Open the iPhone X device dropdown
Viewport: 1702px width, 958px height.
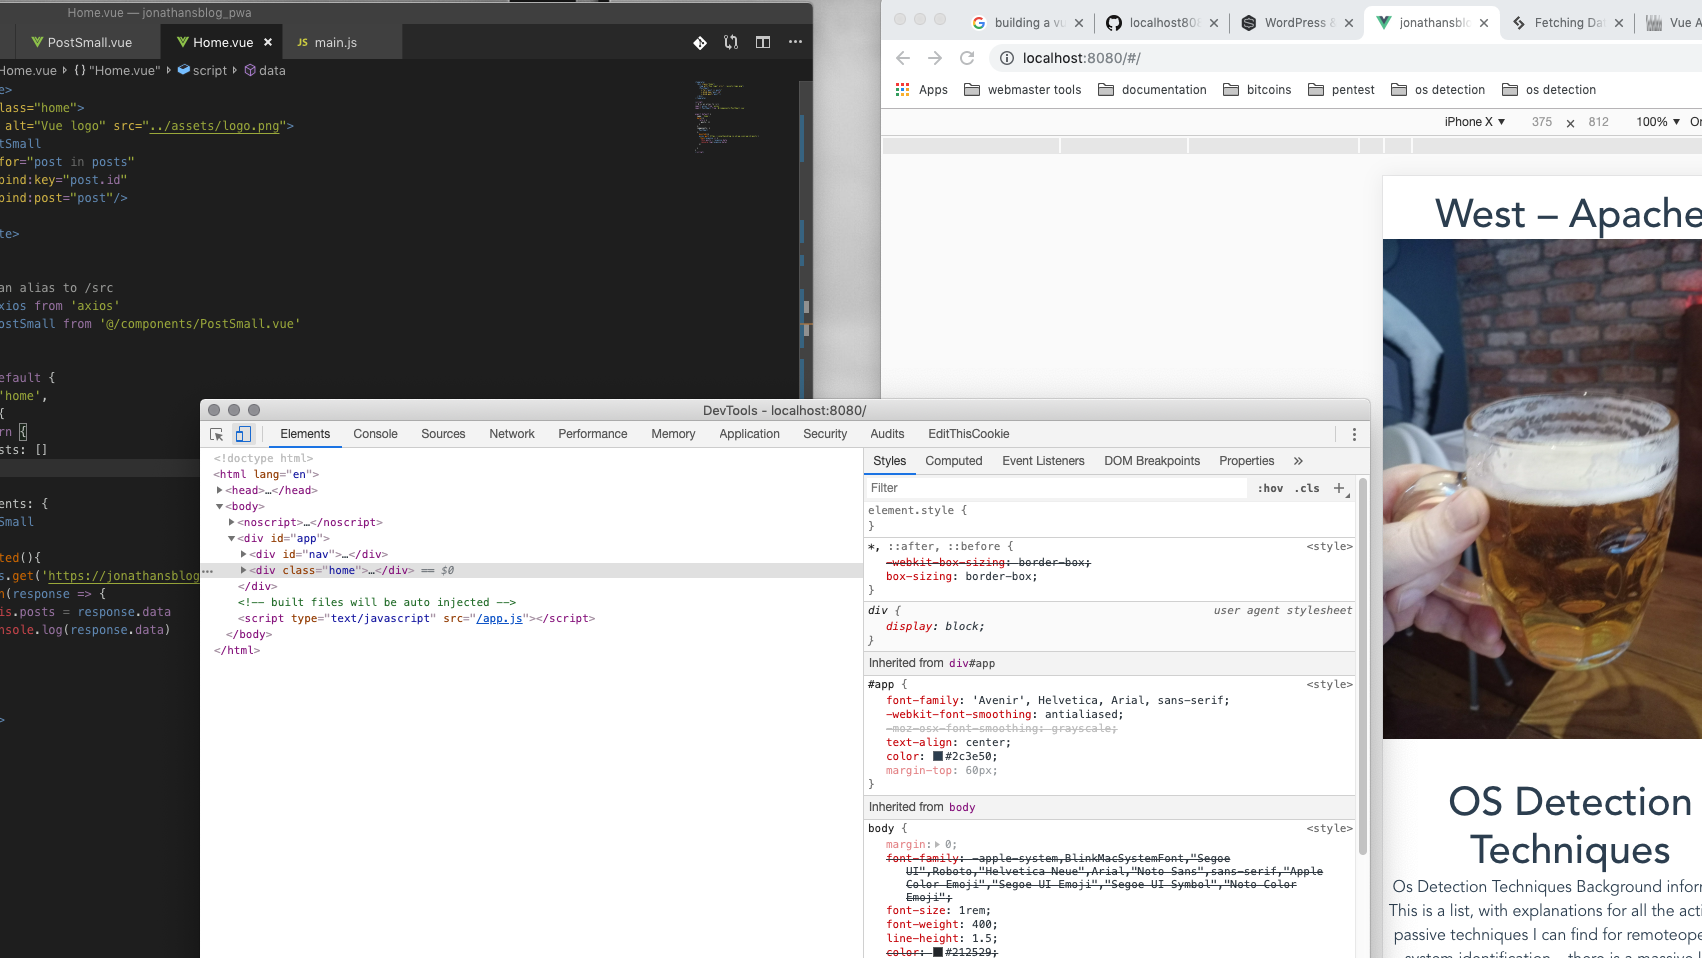1474,122
